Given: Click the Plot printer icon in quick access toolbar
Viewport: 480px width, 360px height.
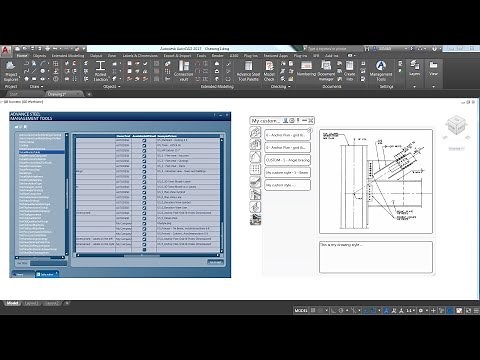Looking at the screenshot, I should pyautogui.click(x=47, y=49).
